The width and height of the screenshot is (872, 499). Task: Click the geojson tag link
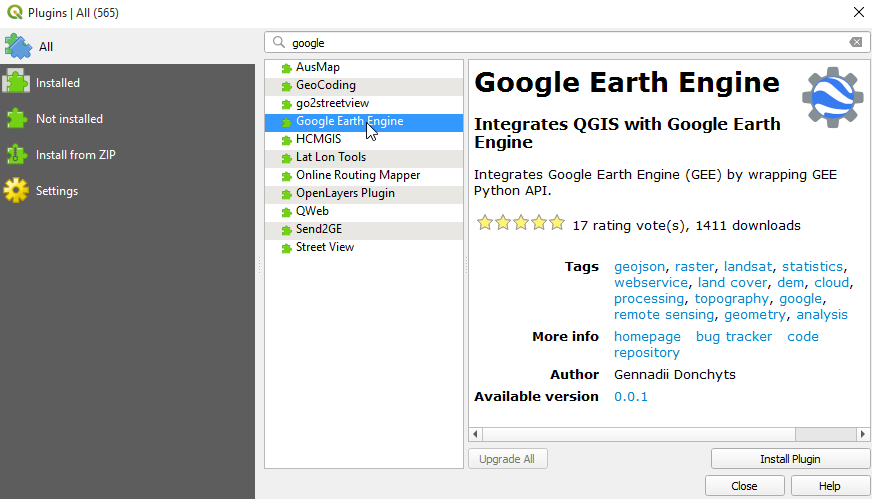pyautogui.click(x=639, y=267)
